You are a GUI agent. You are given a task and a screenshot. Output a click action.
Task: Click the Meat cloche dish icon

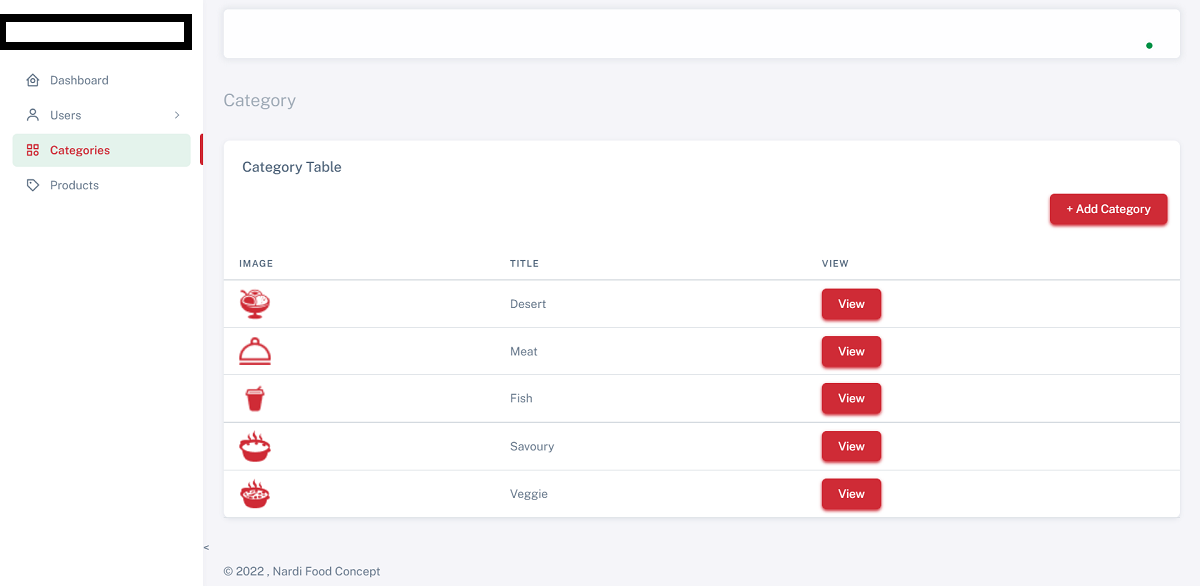click(255, 351)
